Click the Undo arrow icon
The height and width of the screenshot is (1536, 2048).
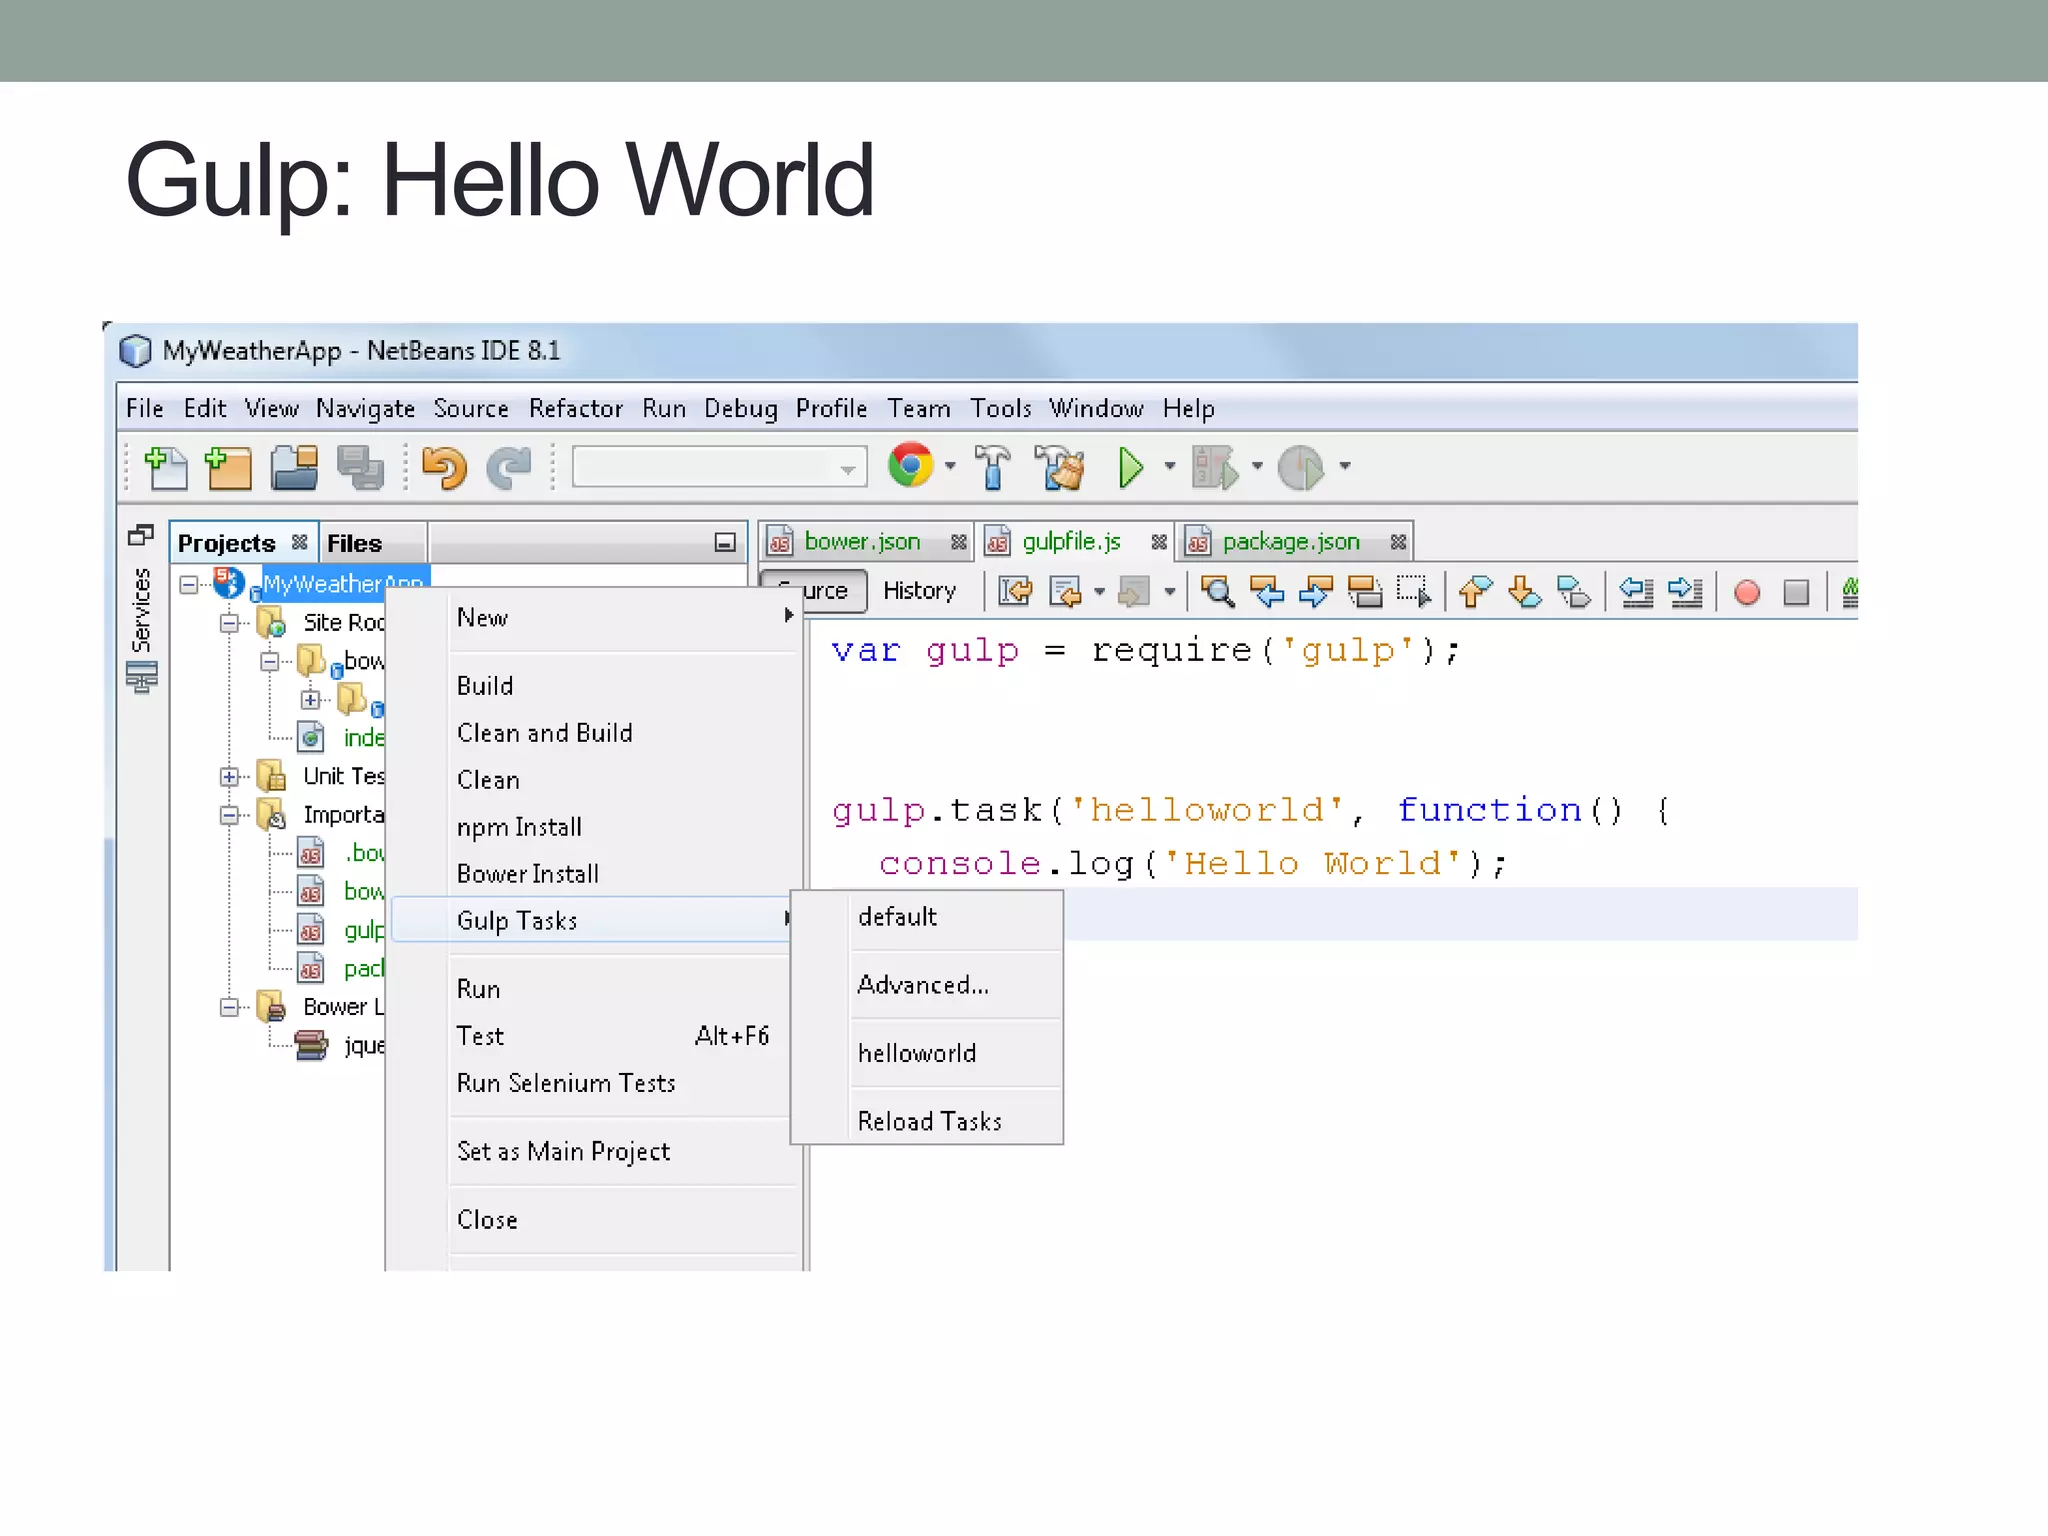[444, 467]
